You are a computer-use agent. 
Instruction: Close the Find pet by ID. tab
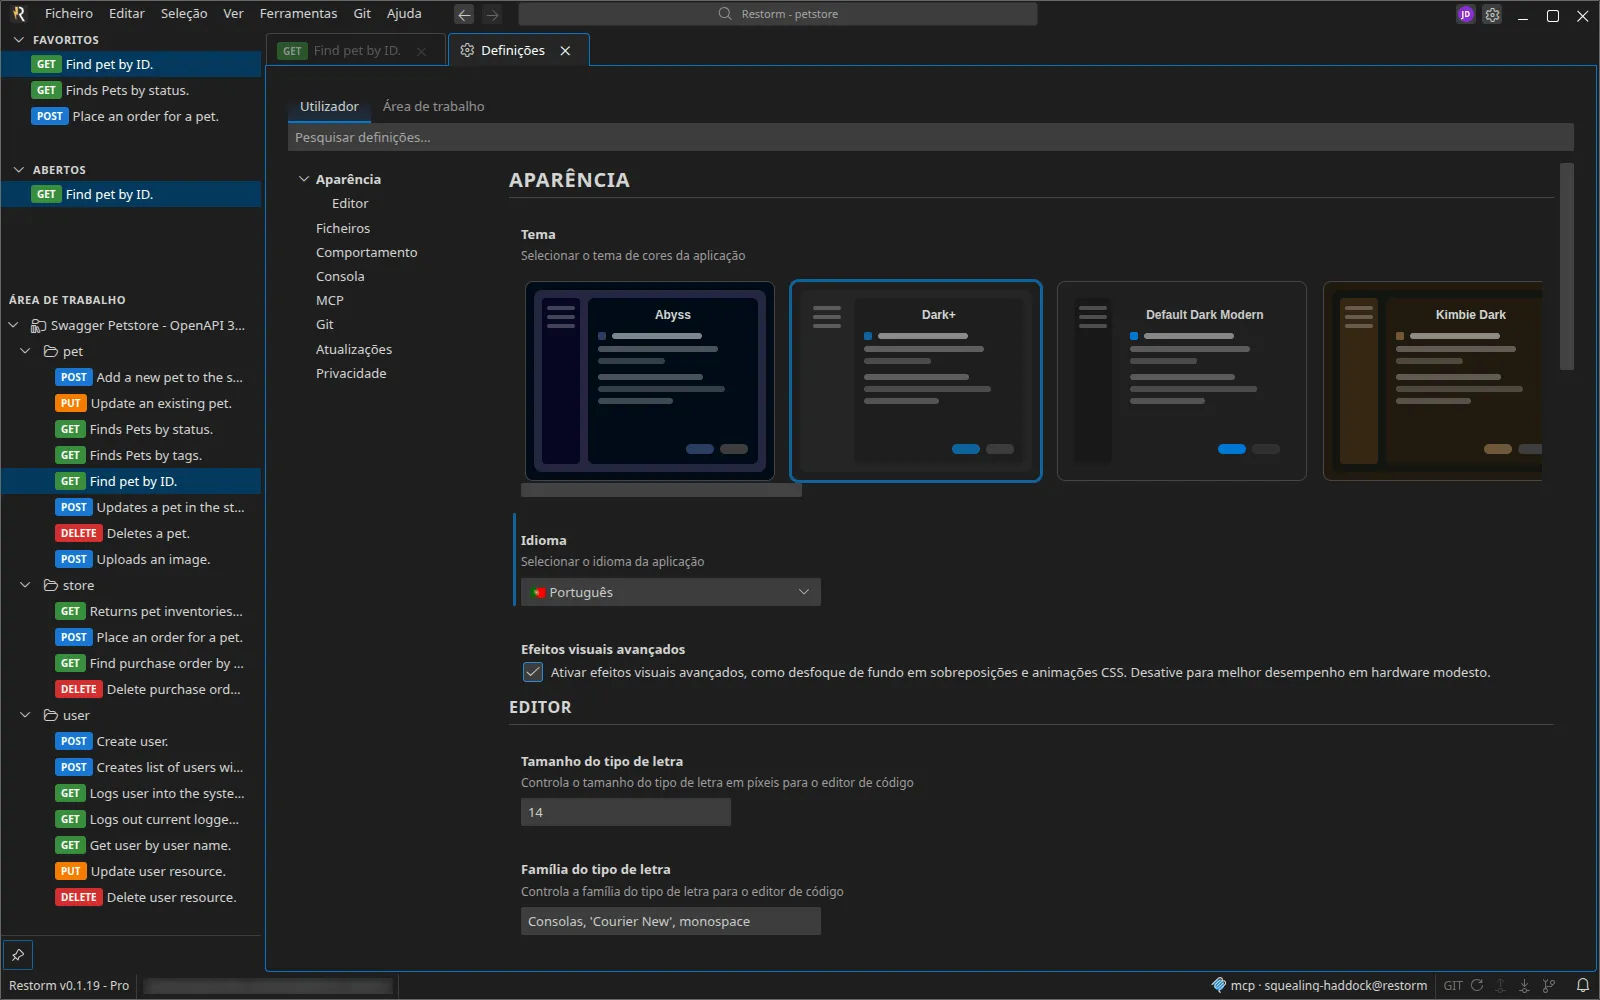[422, 51]
